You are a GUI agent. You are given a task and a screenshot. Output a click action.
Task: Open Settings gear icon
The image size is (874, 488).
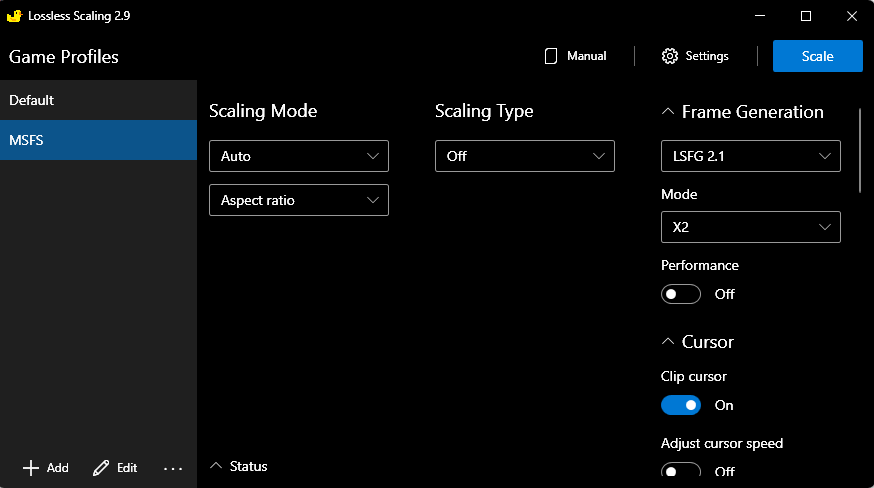tap(669, 56)
